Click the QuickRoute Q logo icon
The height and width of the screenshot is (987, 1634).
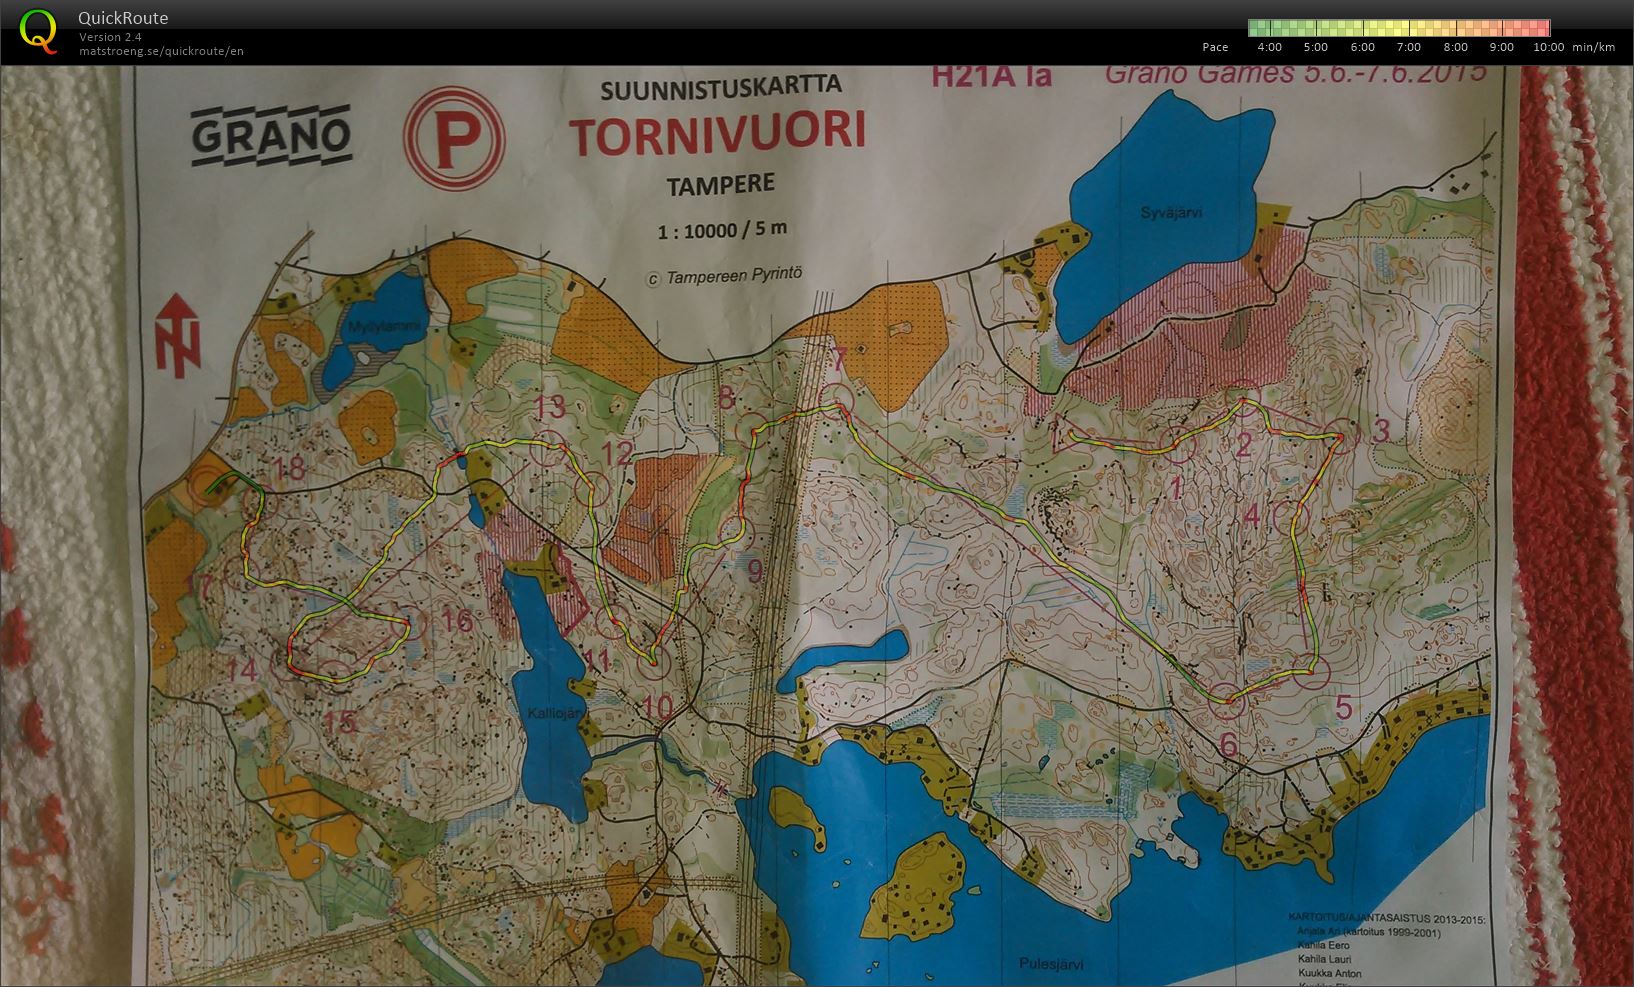(x=38, y=30)
